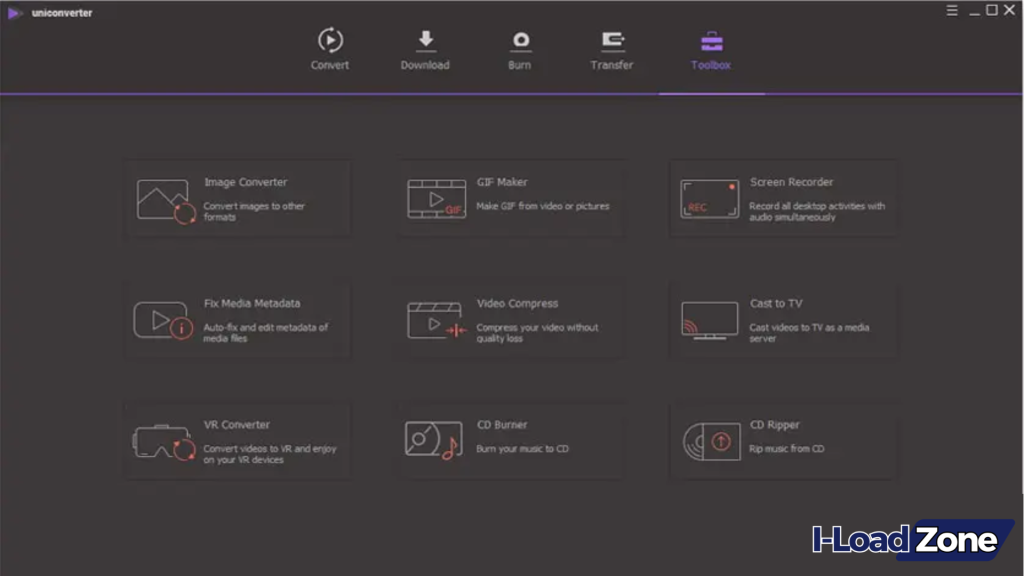Click 'Compress your video without quality loss'

tap(537, 333)
